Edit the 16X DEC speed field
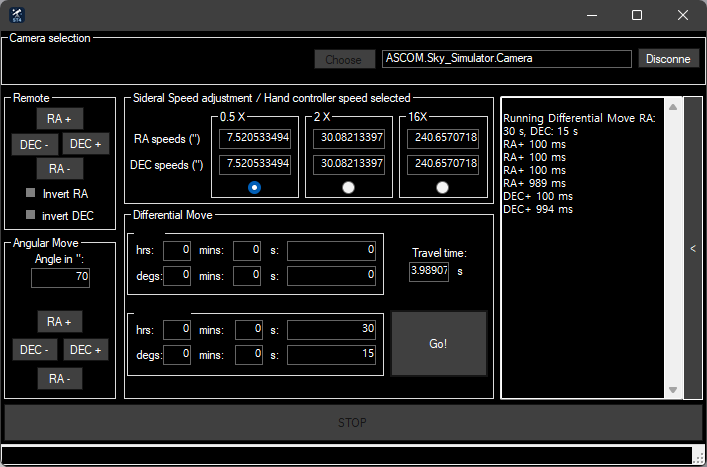Image resolution: width=707 pixels, height=467 pixels. pos(443,164)
